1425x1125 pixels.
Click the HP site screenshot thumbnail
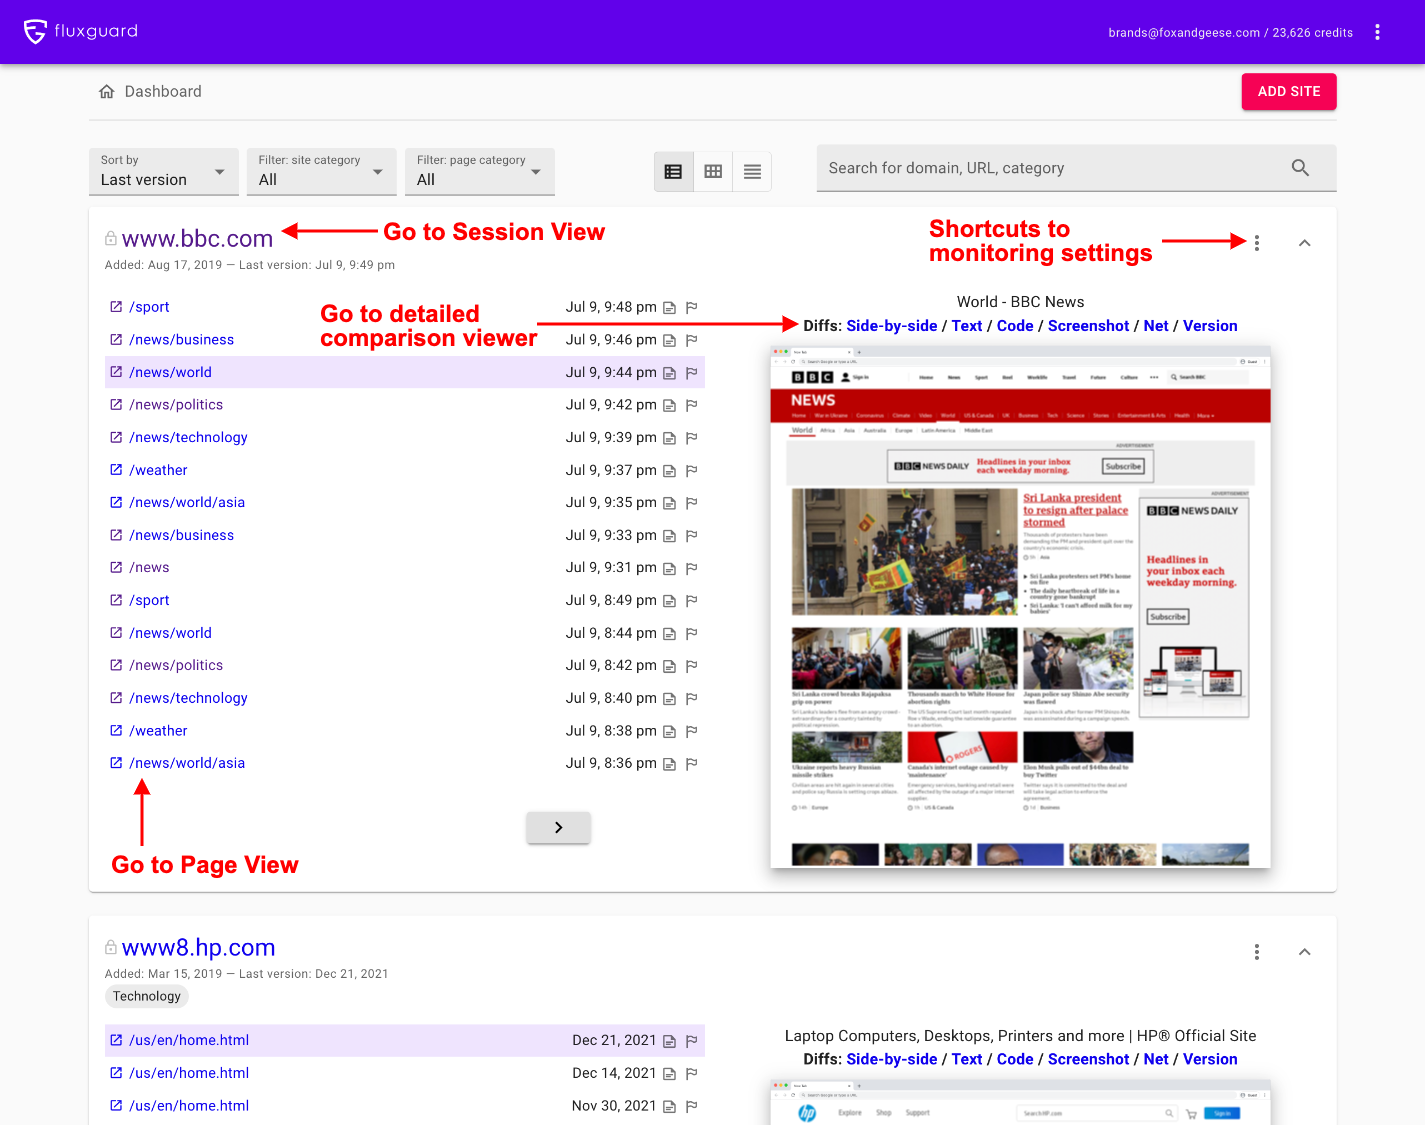pyautogui.click(x=1020, y=1103)
